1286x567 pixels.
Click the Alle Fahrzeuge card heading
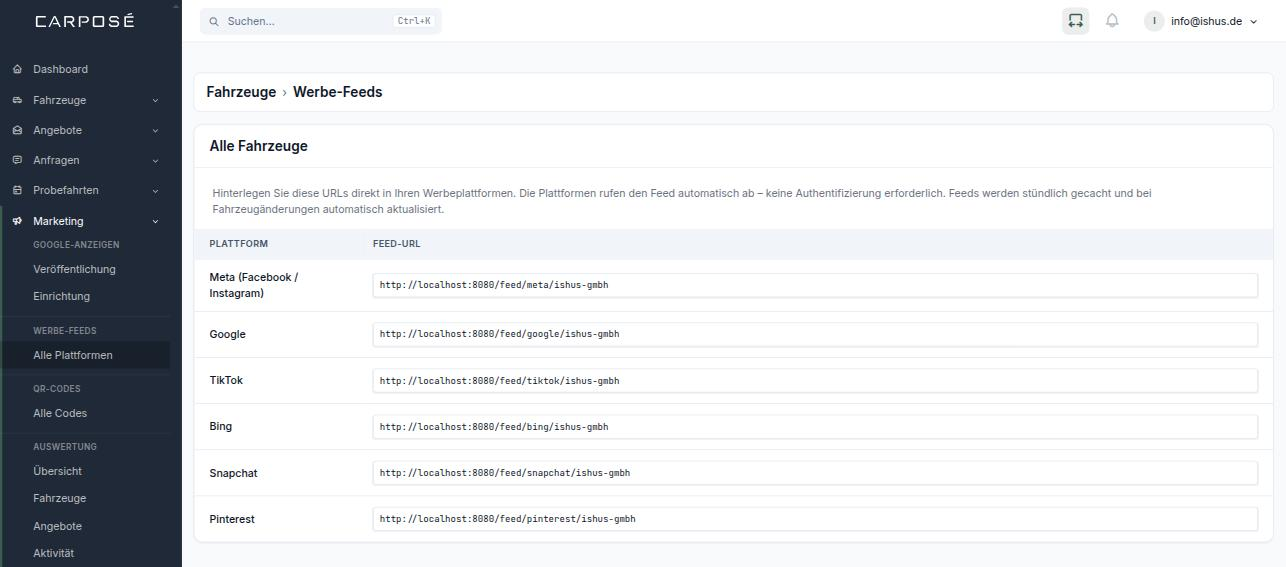coord(258,146)
